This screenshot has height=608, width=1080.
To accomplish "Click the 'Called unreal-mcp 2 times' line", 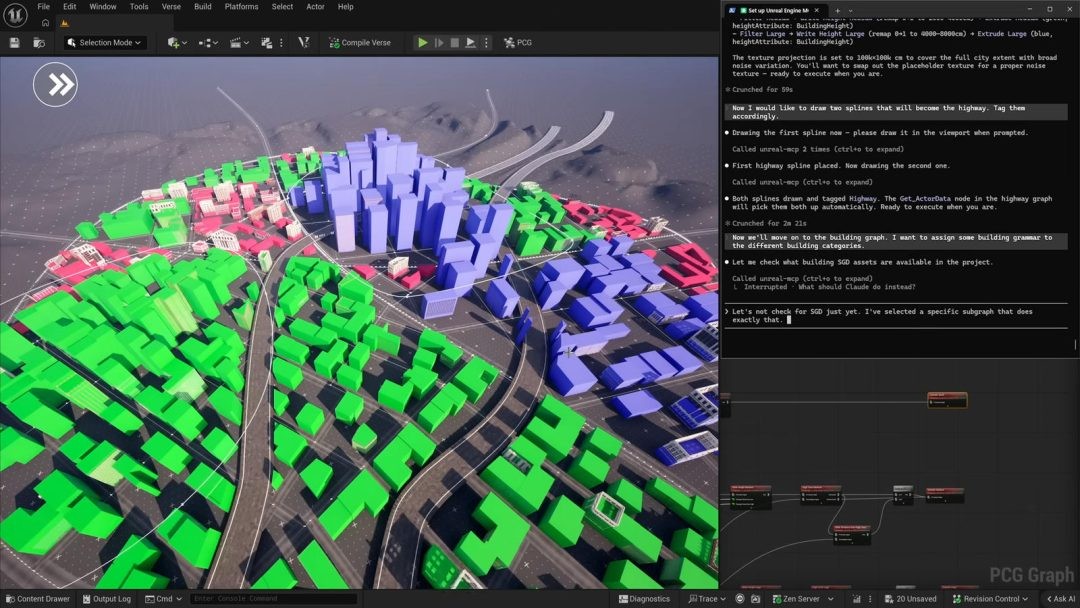I will click(x=818, y=149).
